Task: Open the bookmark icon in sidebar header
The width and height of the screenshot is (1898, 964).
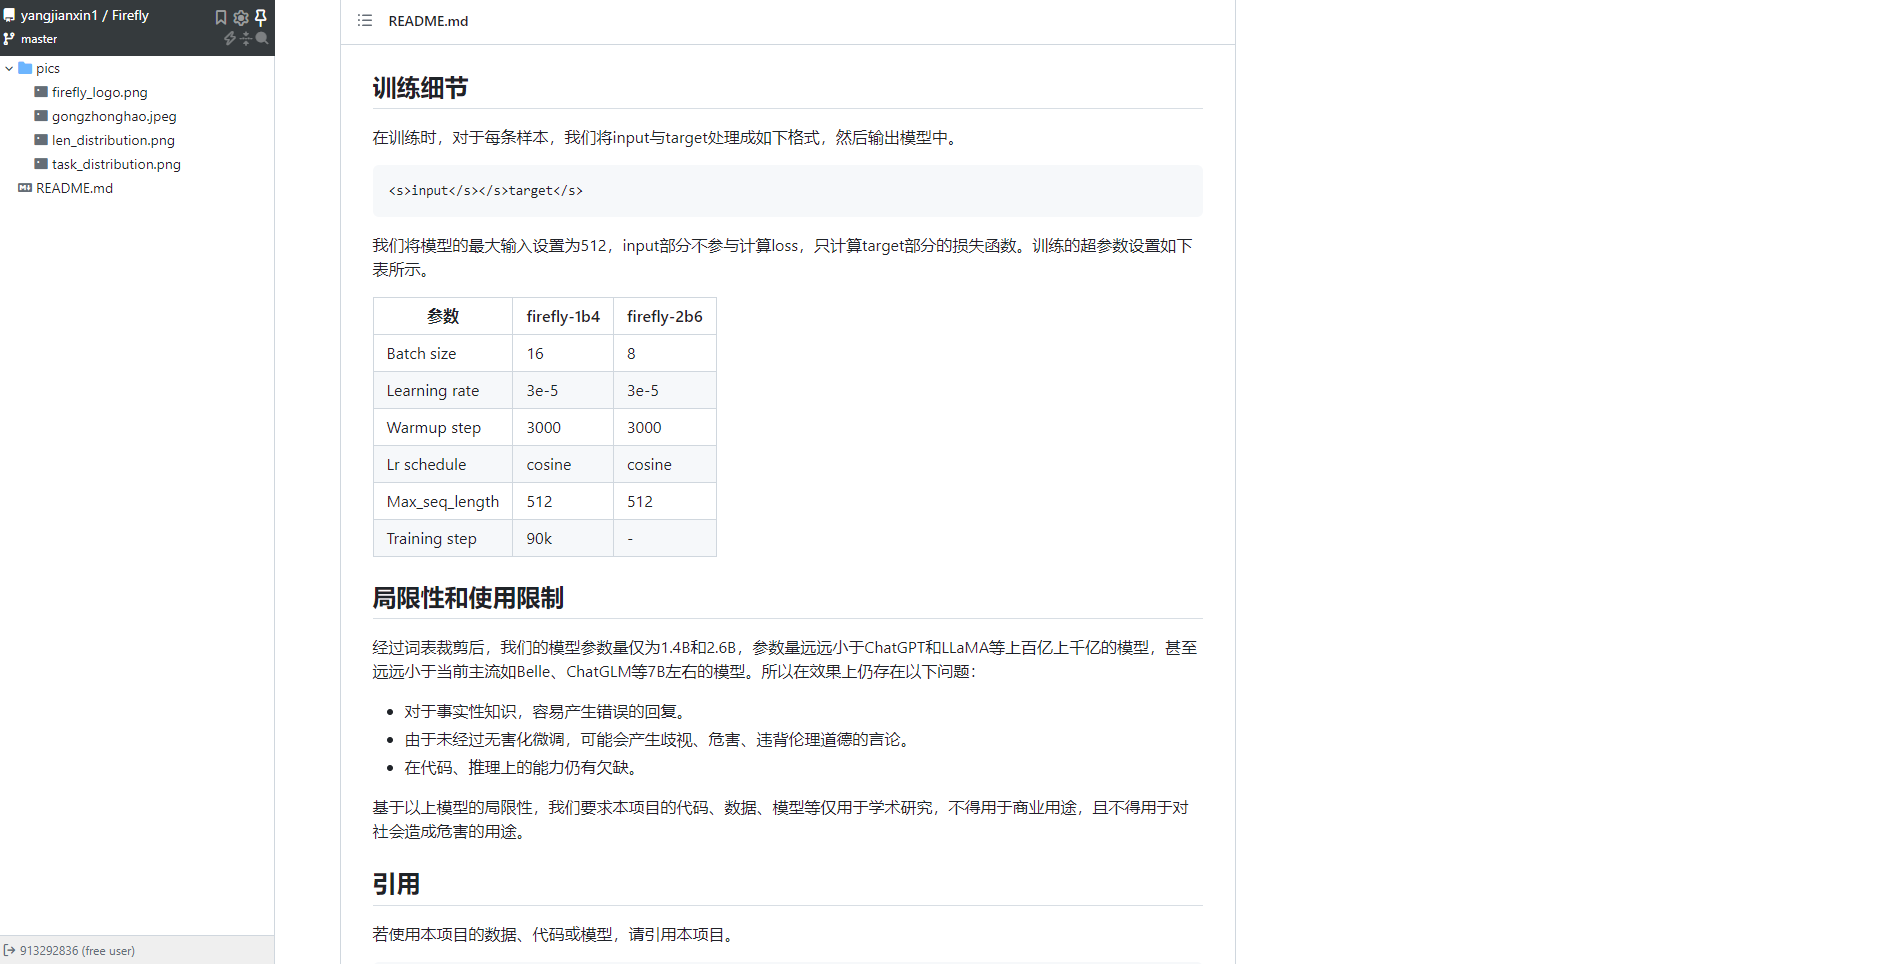Action: [x=221, y=17]
